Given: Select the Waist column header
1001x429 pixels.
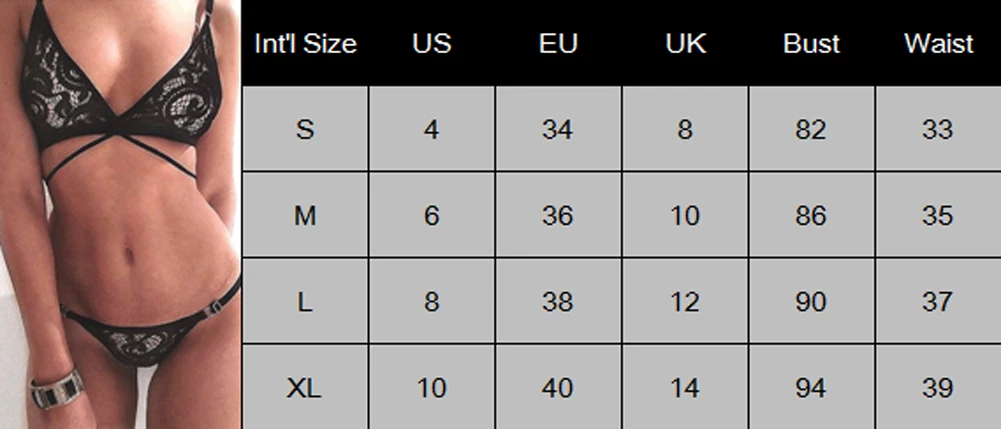Looking at the screenshot, I should coord(938,43).
